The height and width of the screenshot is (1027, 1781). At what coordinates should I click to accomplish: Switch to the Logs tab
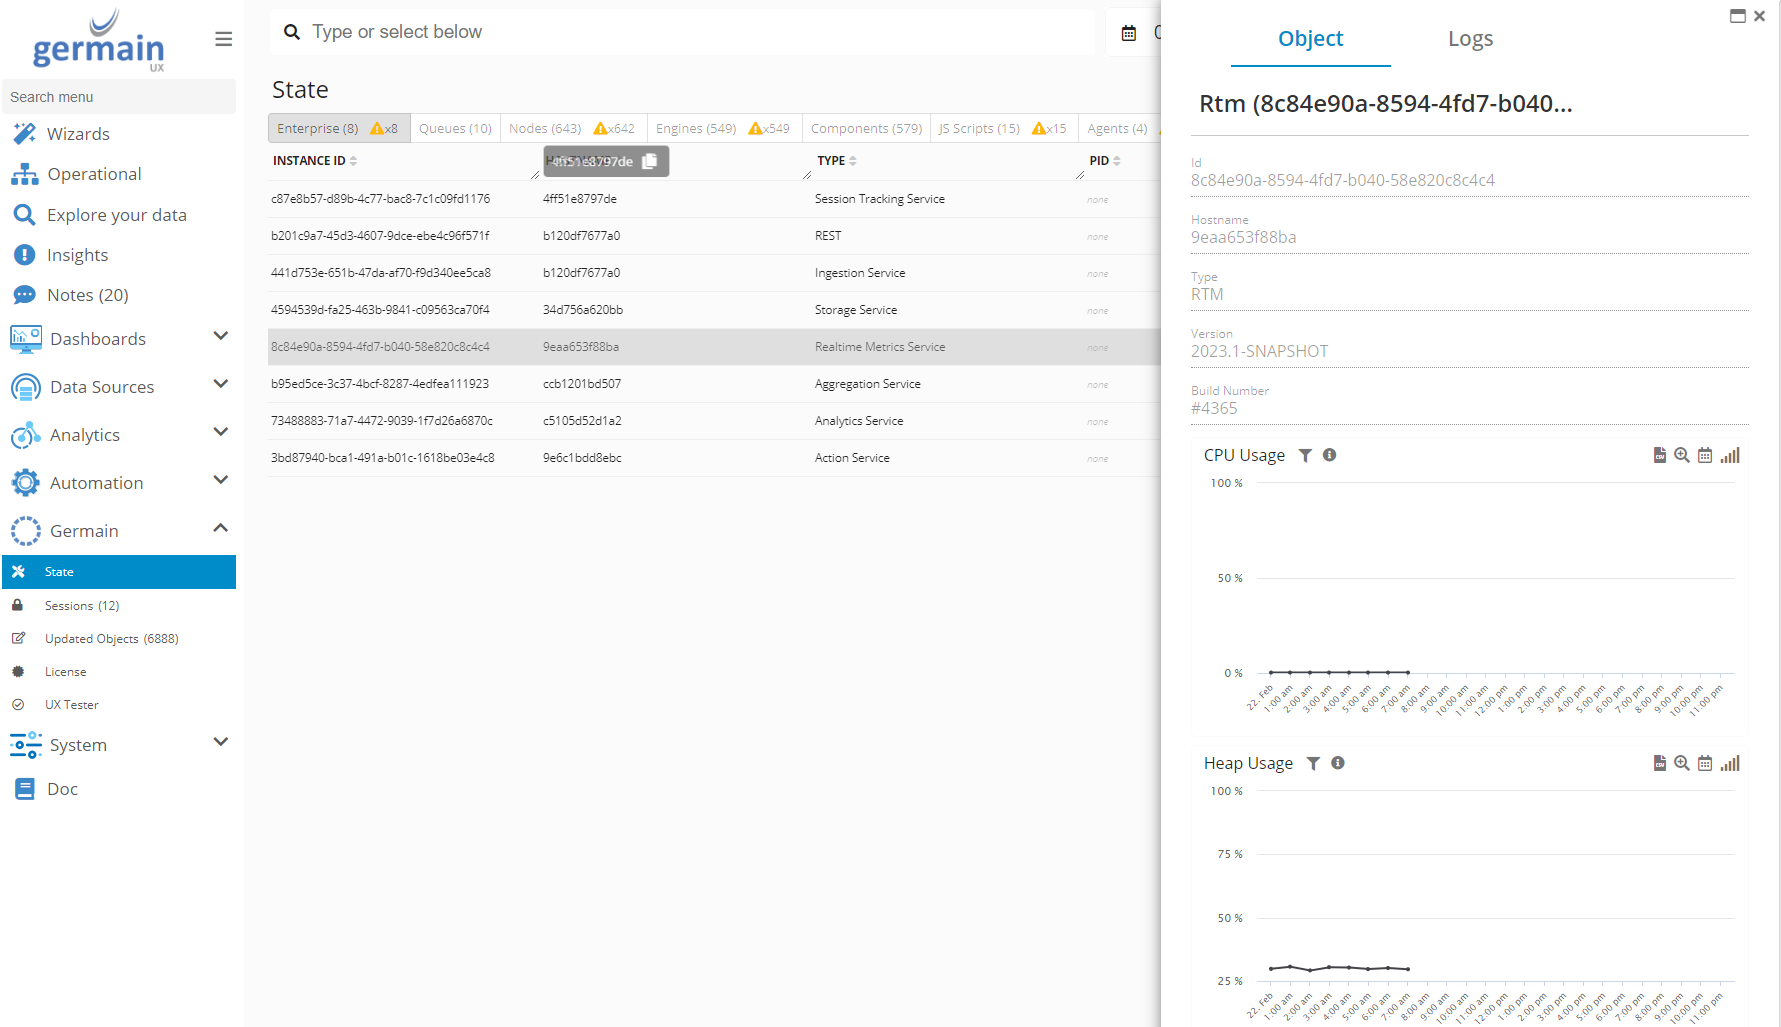point(1470,39)
